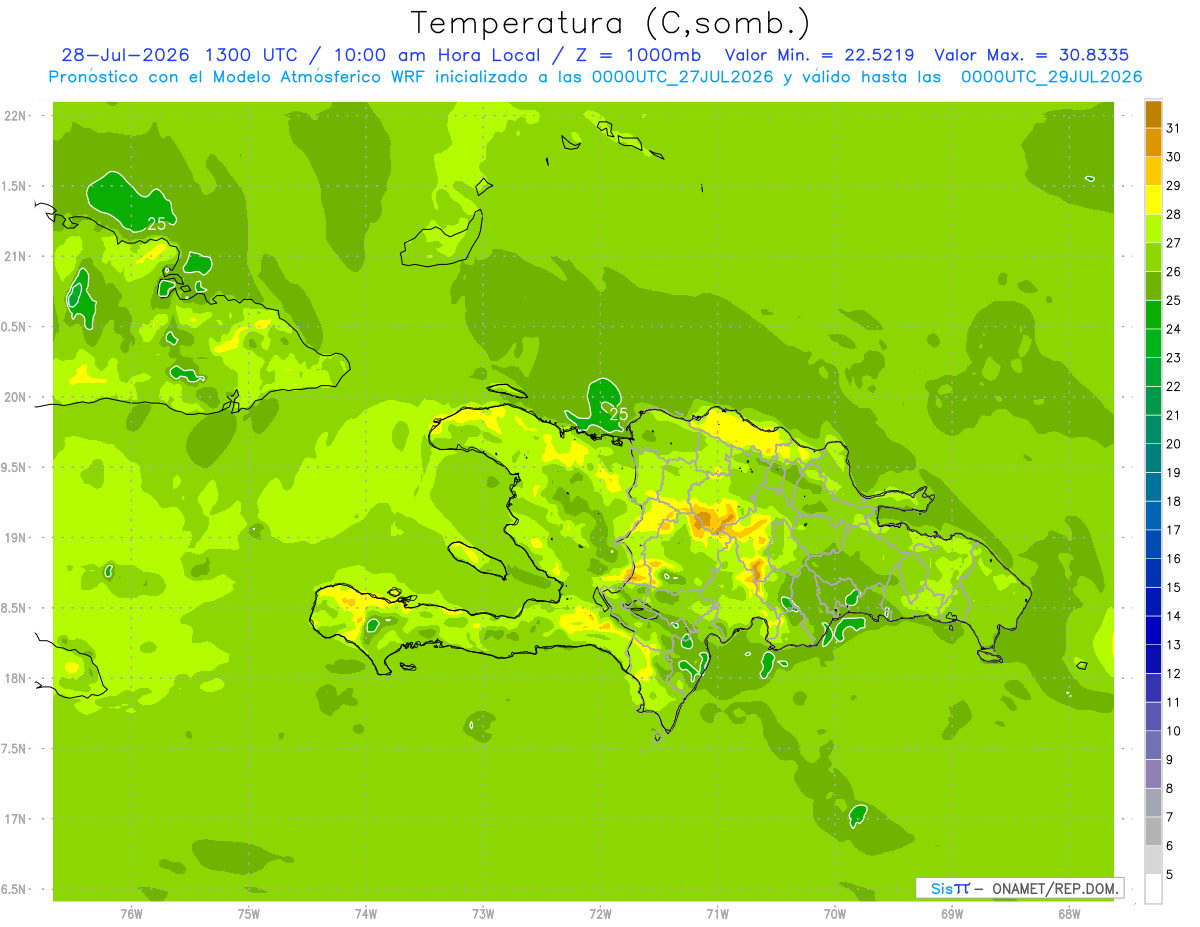Click the white colorbar band below 5
The height and width of the screenshot is (927, 1200).
pyautogui.click(x=1153, y=889)
